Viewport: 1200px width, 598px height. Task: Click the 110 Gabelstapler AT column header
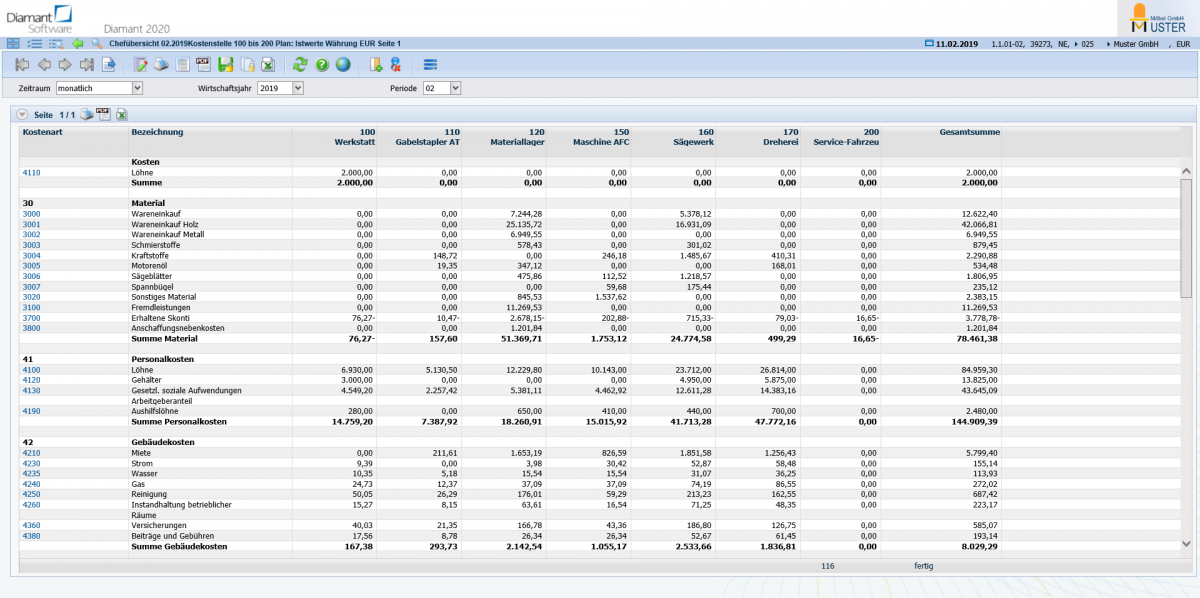point(427,137)
